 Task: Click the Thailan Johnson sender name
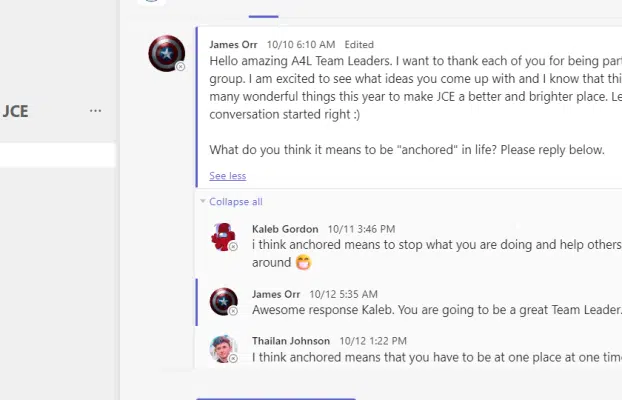[290, 341]
